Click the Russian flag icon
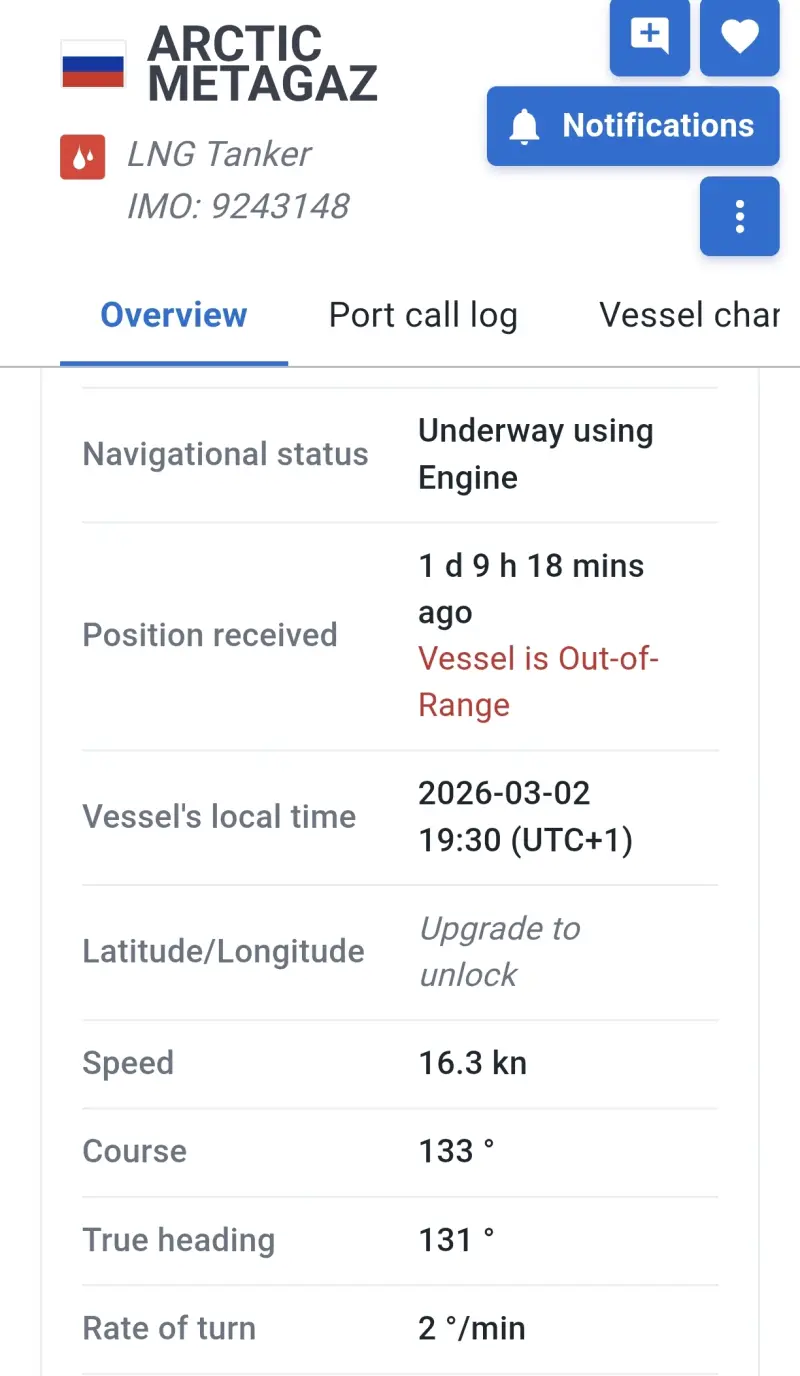This screenshot has height=1376, width=800. [93, 64]
